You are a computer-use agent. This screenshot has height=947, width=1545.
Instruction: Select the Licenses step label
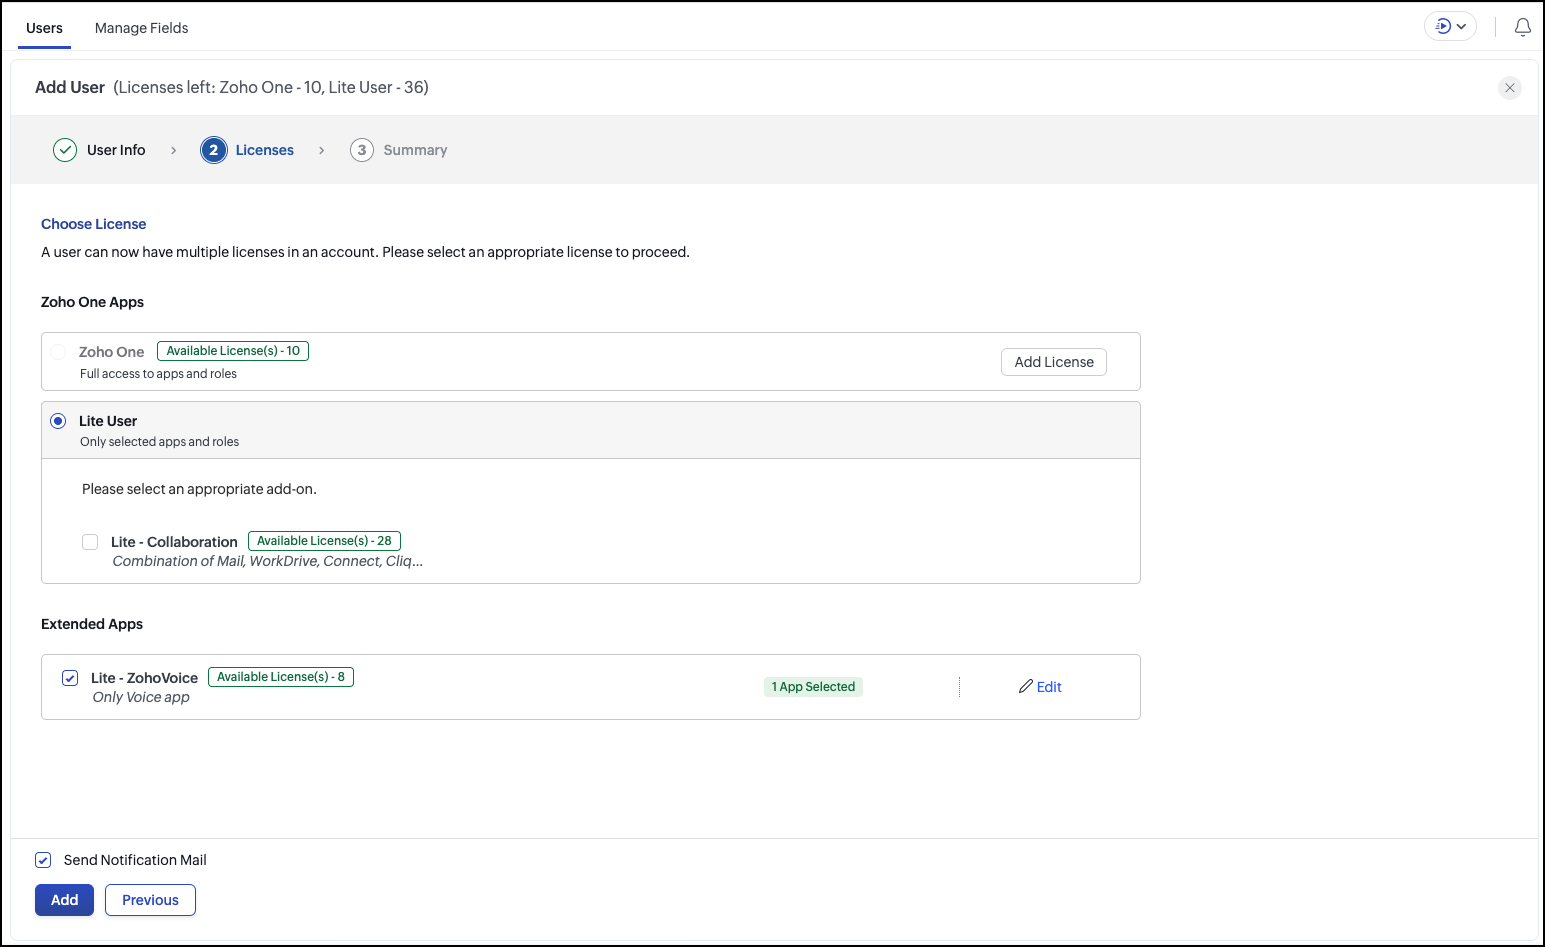265,150
